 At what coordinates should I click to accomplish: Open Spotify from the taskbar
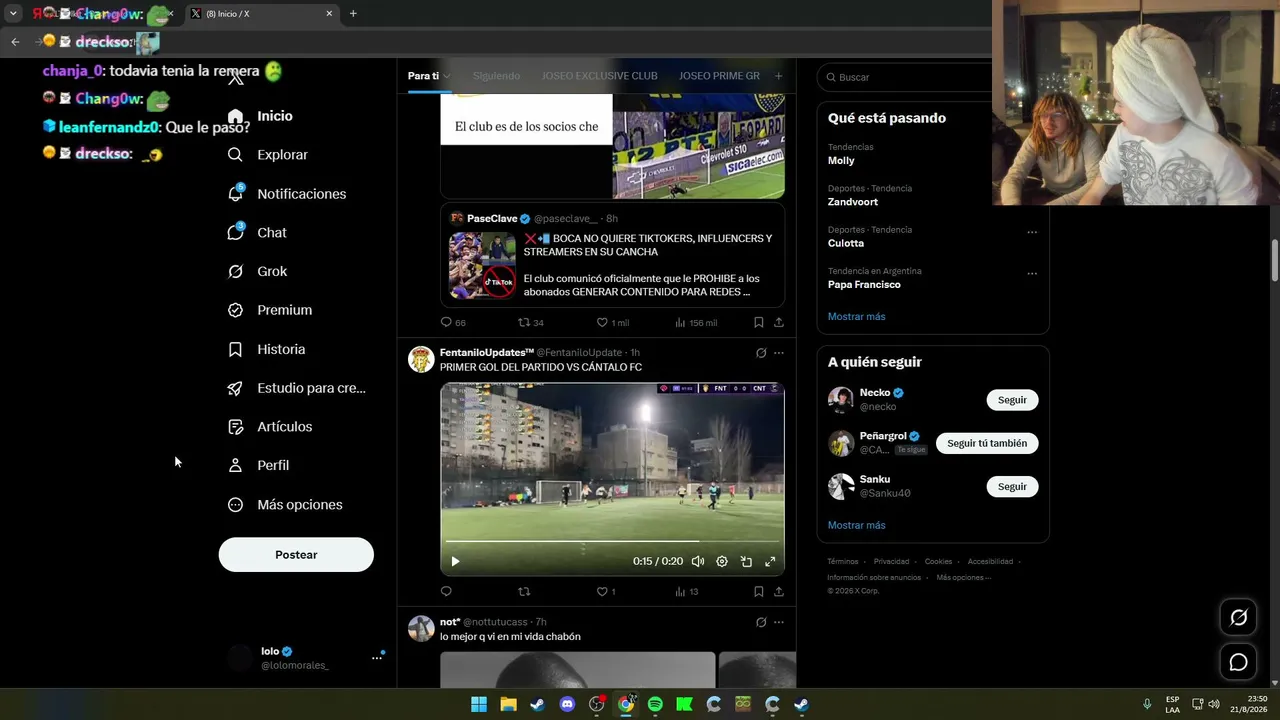[655, 704]
